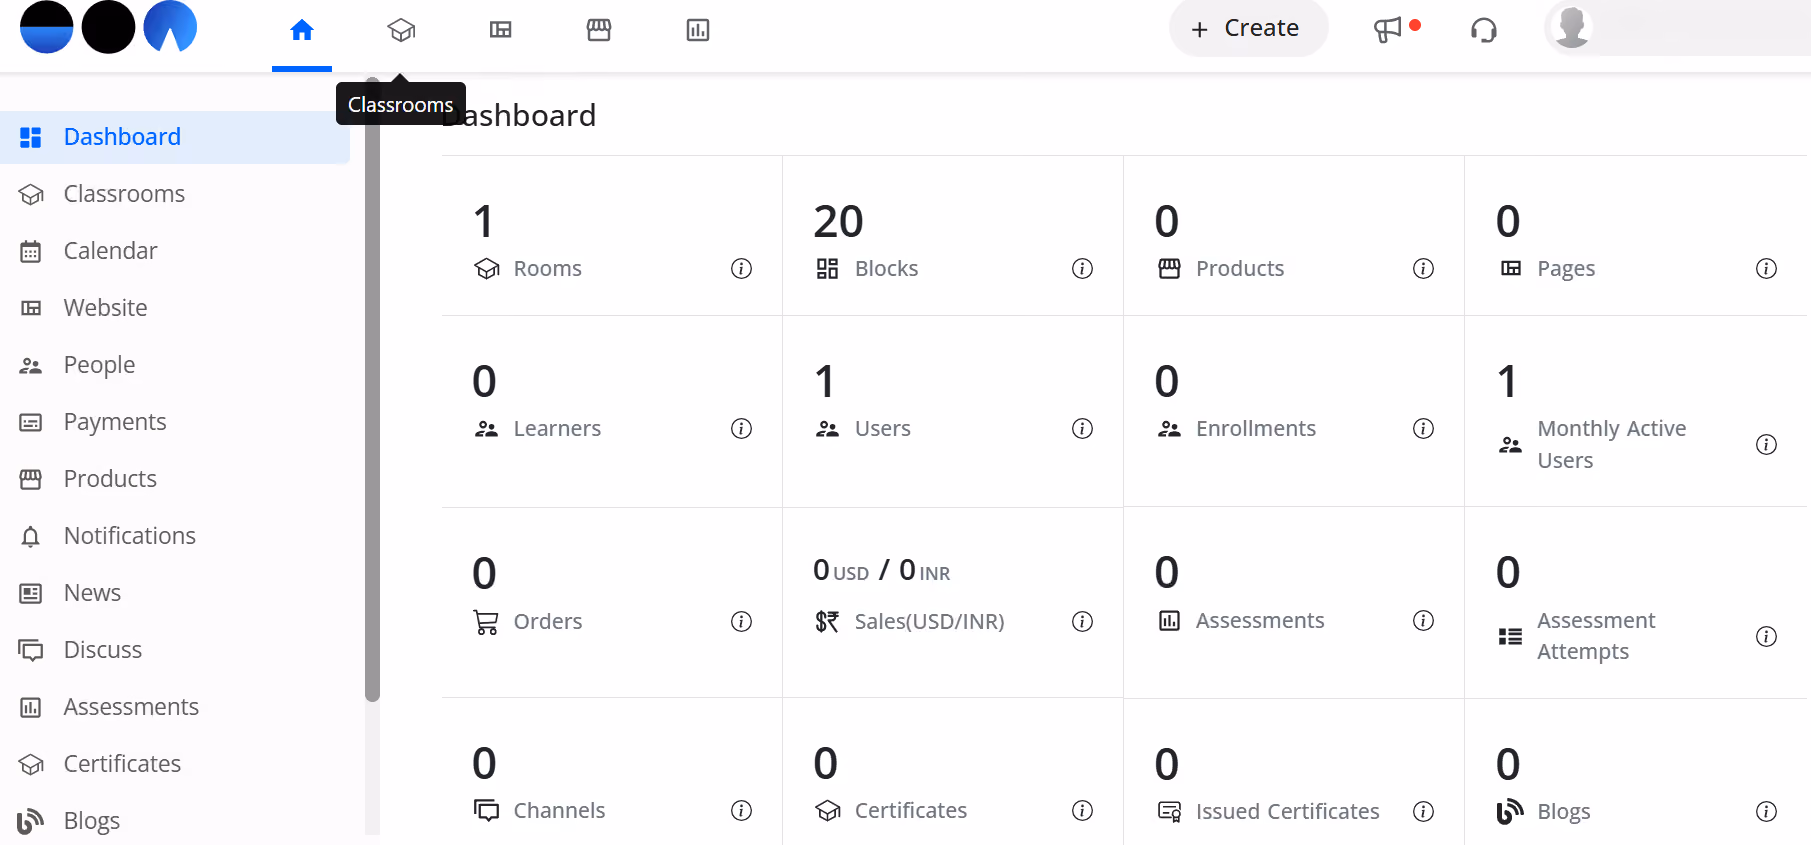Open the announcements megaphone icon
Viewport: 1811px width, 845px height.
(x=1388, y=30)
